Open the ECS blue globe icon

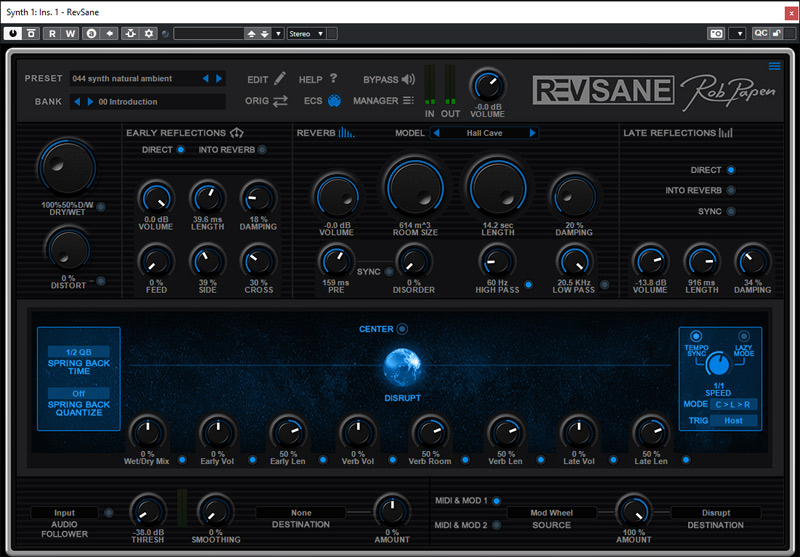click(335, 101)
